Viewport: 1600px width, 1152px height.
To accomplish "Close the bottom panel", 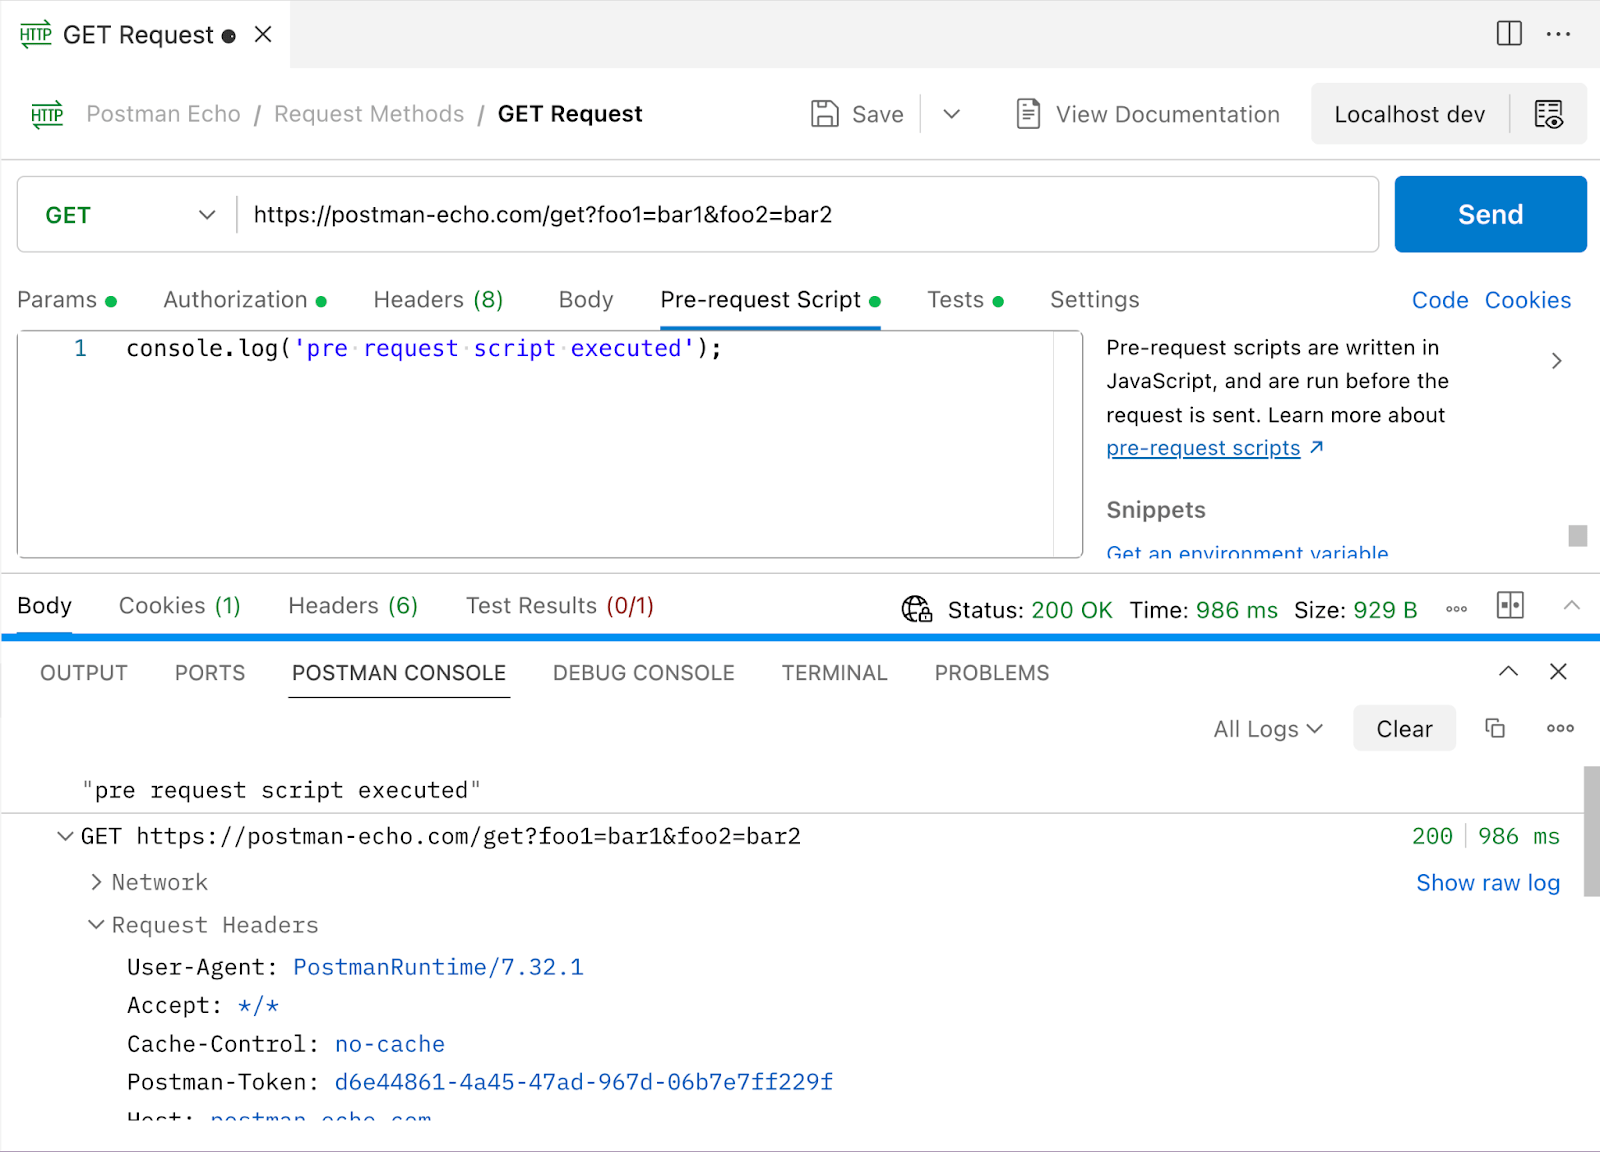I will click(x=1558, y=672).
